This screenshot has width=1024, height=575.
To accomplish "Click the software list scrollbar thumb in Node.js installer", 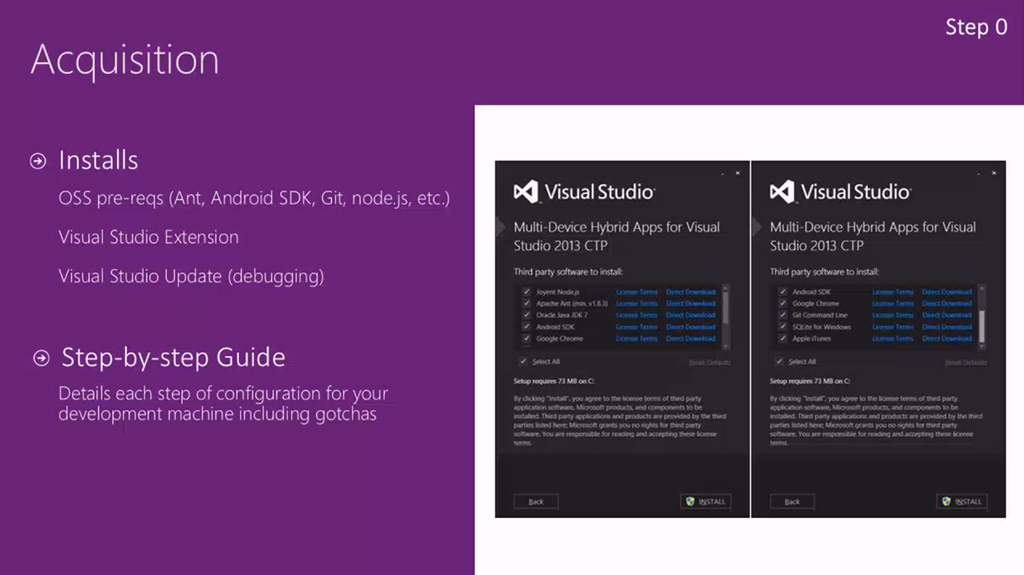I will (x=726, y=307).
